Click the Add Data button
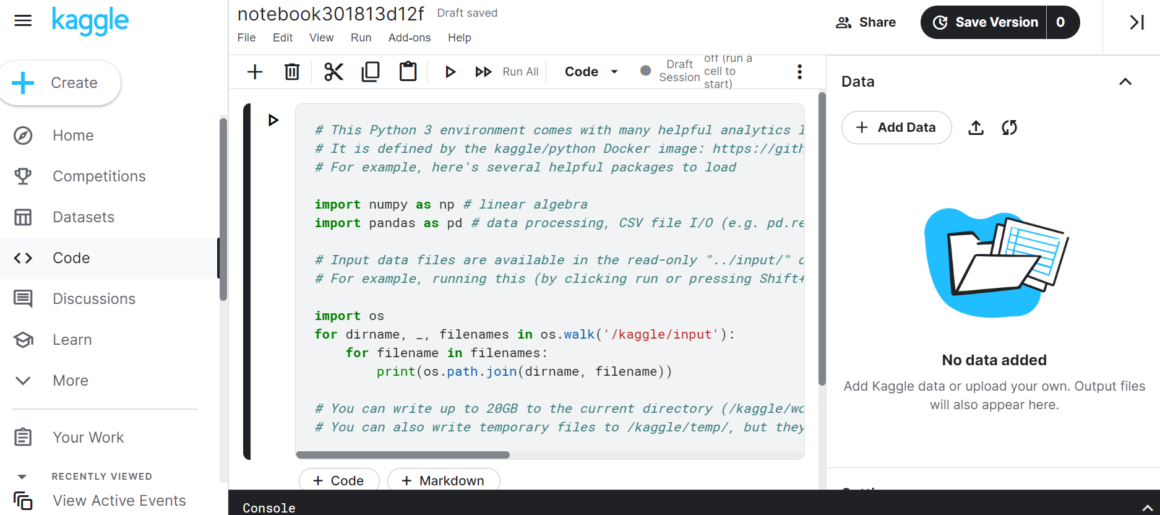The height and width of the screenshot is (515, 1160). (896, 128)
